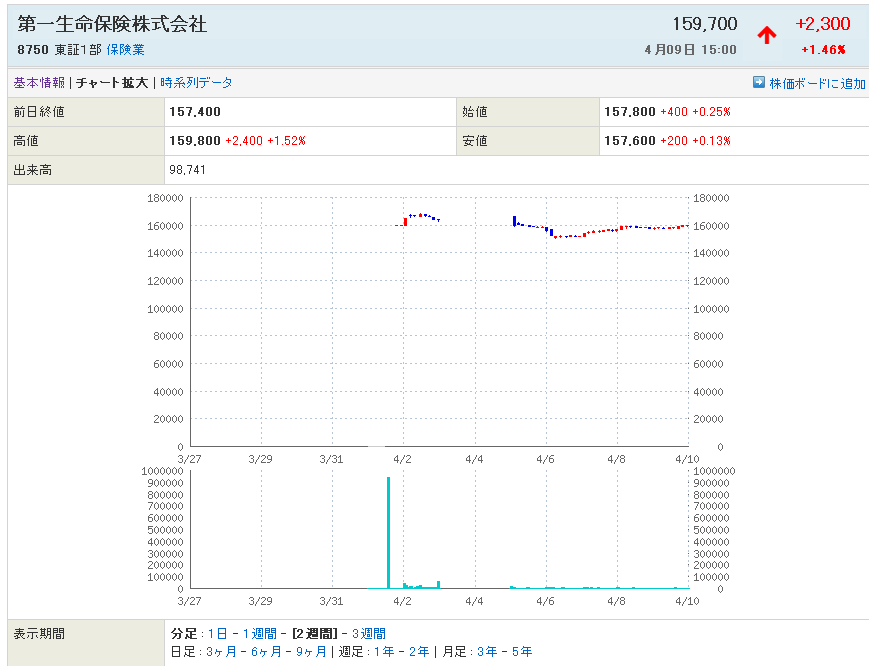869x666 pixels.
Task: Open the 基本情報 tab
Action: [39, 83]
